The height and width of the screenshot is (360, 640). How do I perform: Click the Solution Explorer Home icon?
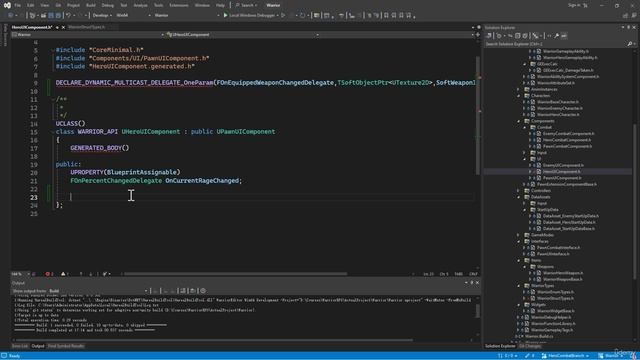pos(489,36)
